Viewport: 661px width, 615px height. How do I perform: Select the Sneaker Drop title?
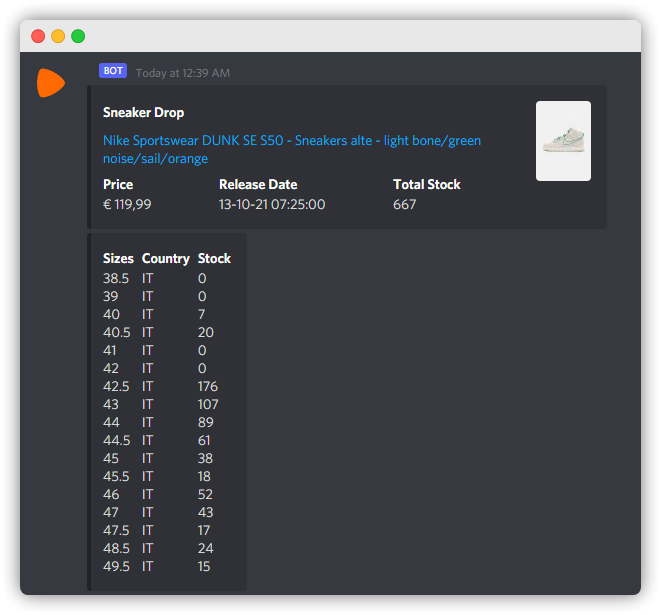(143, 113)
